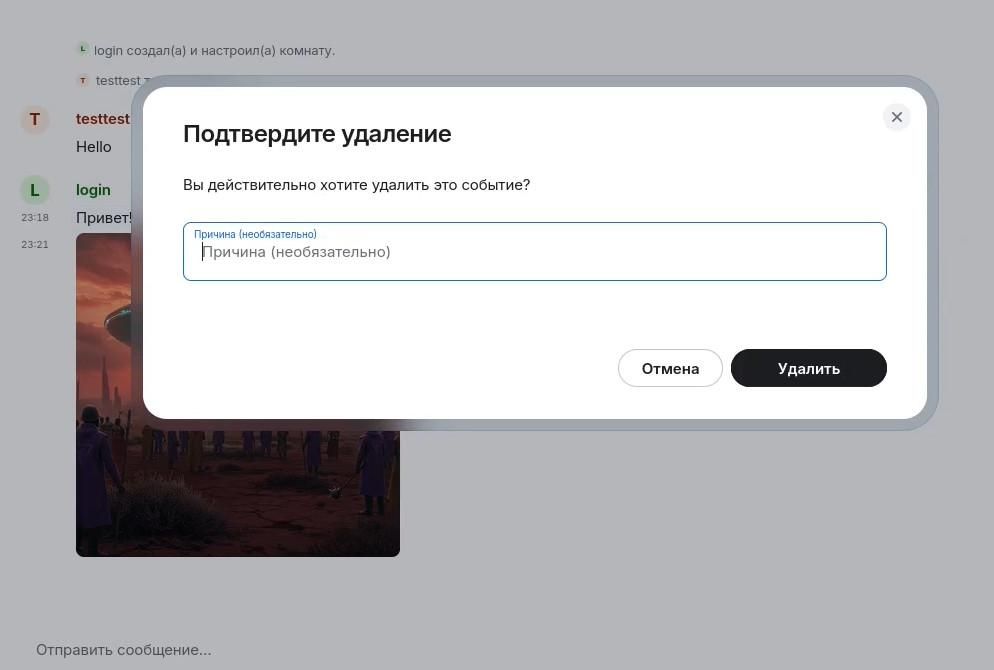The width and height of the screenshot is (994, 670).
Task: Open the sci-fi landscape image attachment
Action: 237,490
